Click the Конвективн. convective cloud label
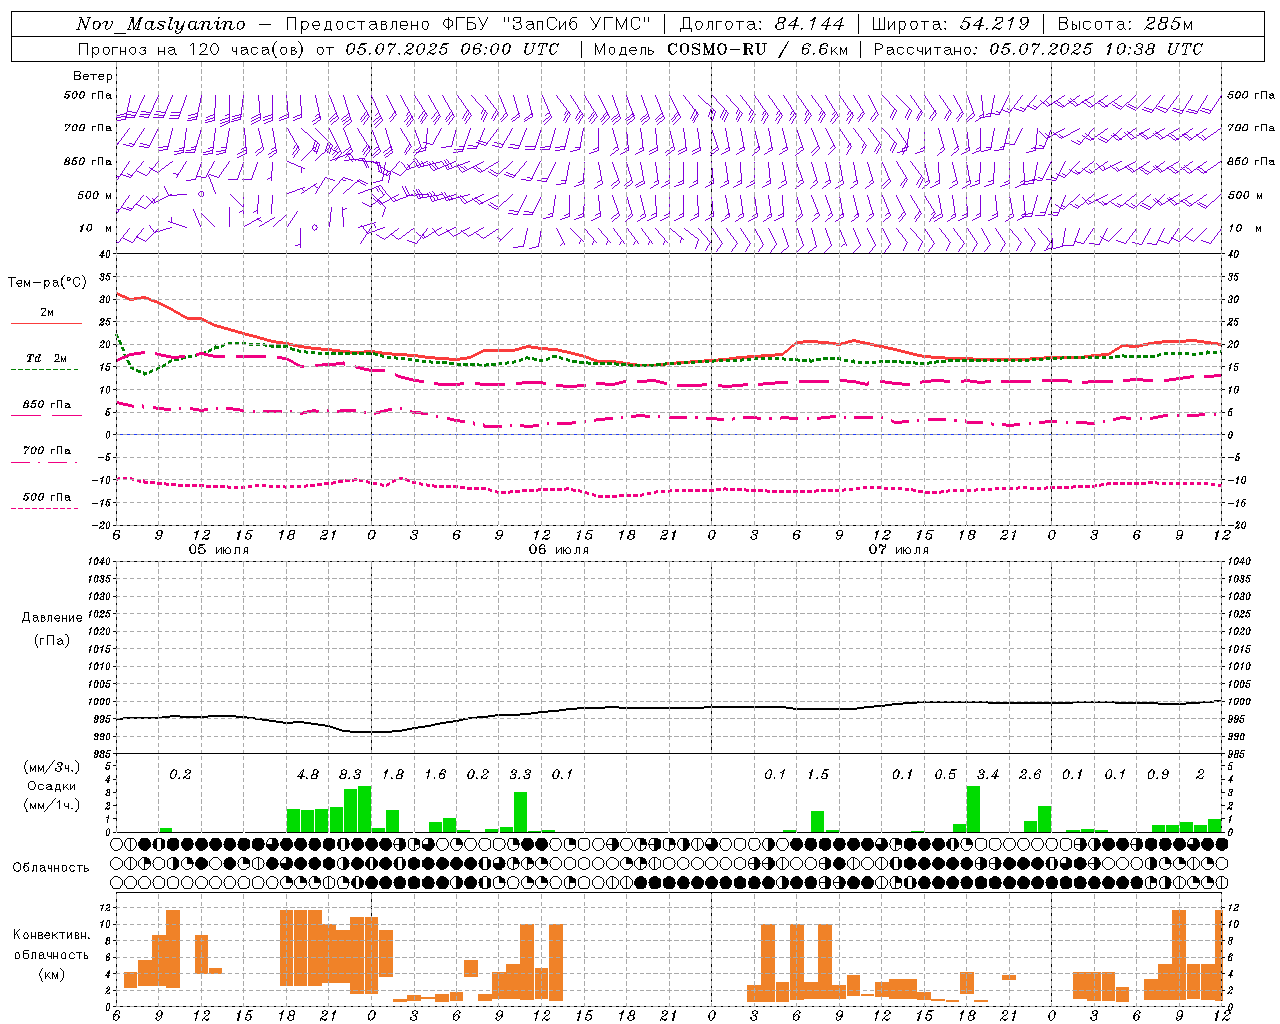This screenshot has width=1280, height=1024. (x=51, y=935)
